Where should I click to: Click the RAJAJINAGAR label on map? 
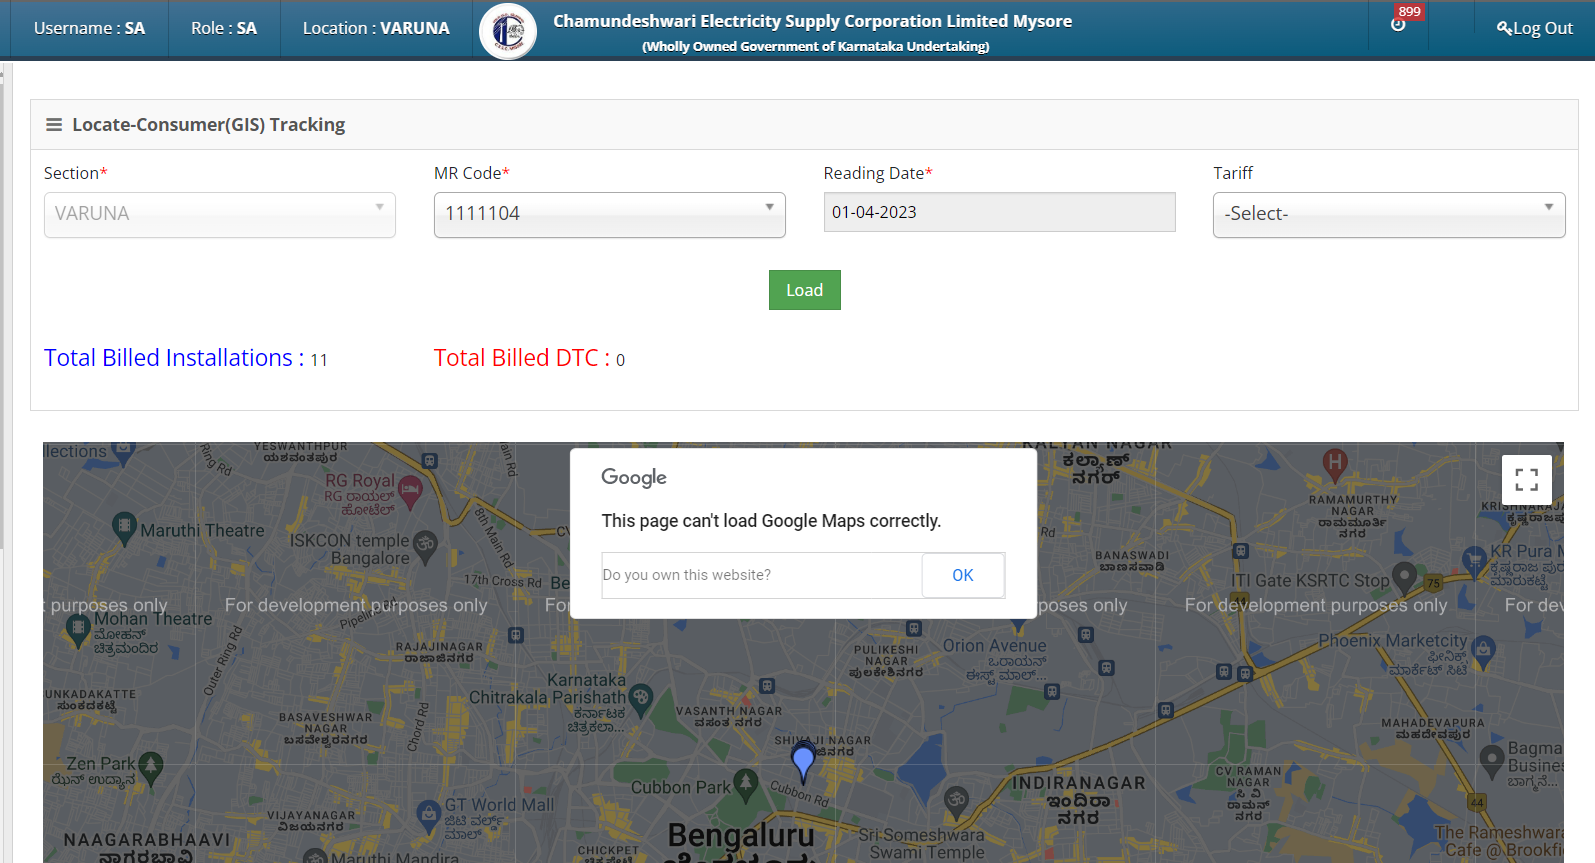(x=439, y=647)
